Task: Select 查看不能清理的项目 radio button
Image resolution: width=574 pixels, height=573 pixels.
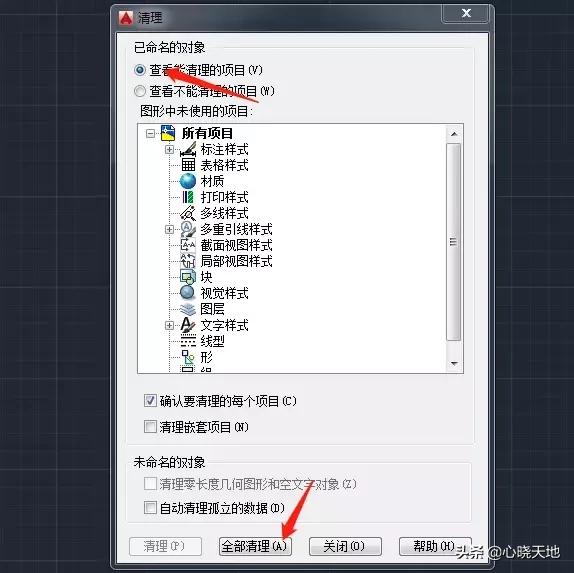Action: coord(140,91)
